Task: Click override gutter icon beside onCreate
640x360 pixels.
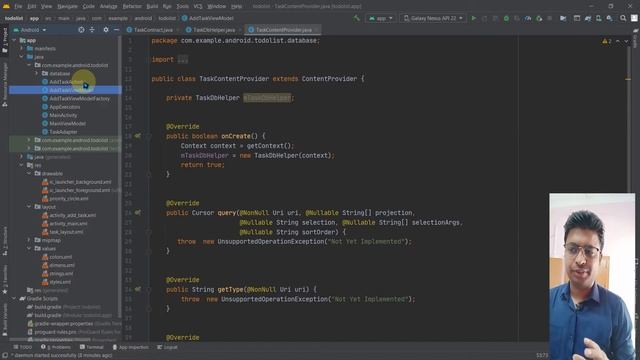Action: [138, 136]
